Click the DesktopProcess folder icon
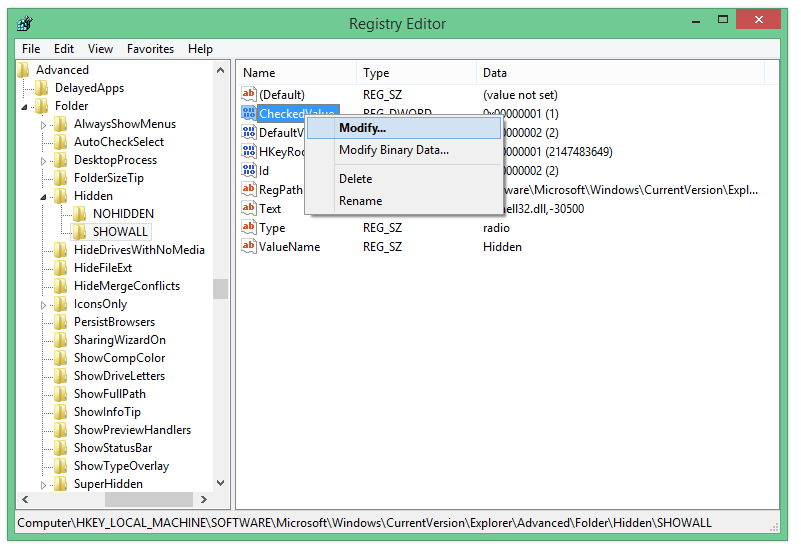801x555 pixels. point(61,160)
